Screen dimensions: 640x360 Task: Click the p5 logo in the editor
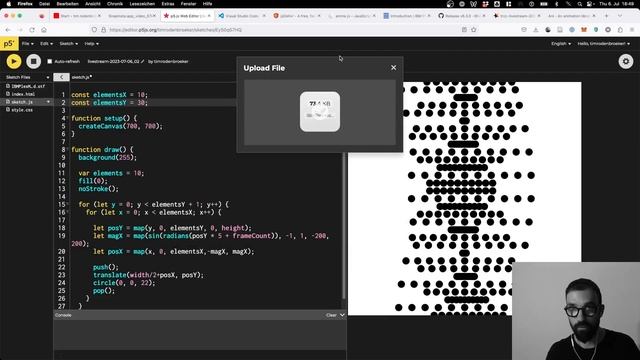coord(9,44)
